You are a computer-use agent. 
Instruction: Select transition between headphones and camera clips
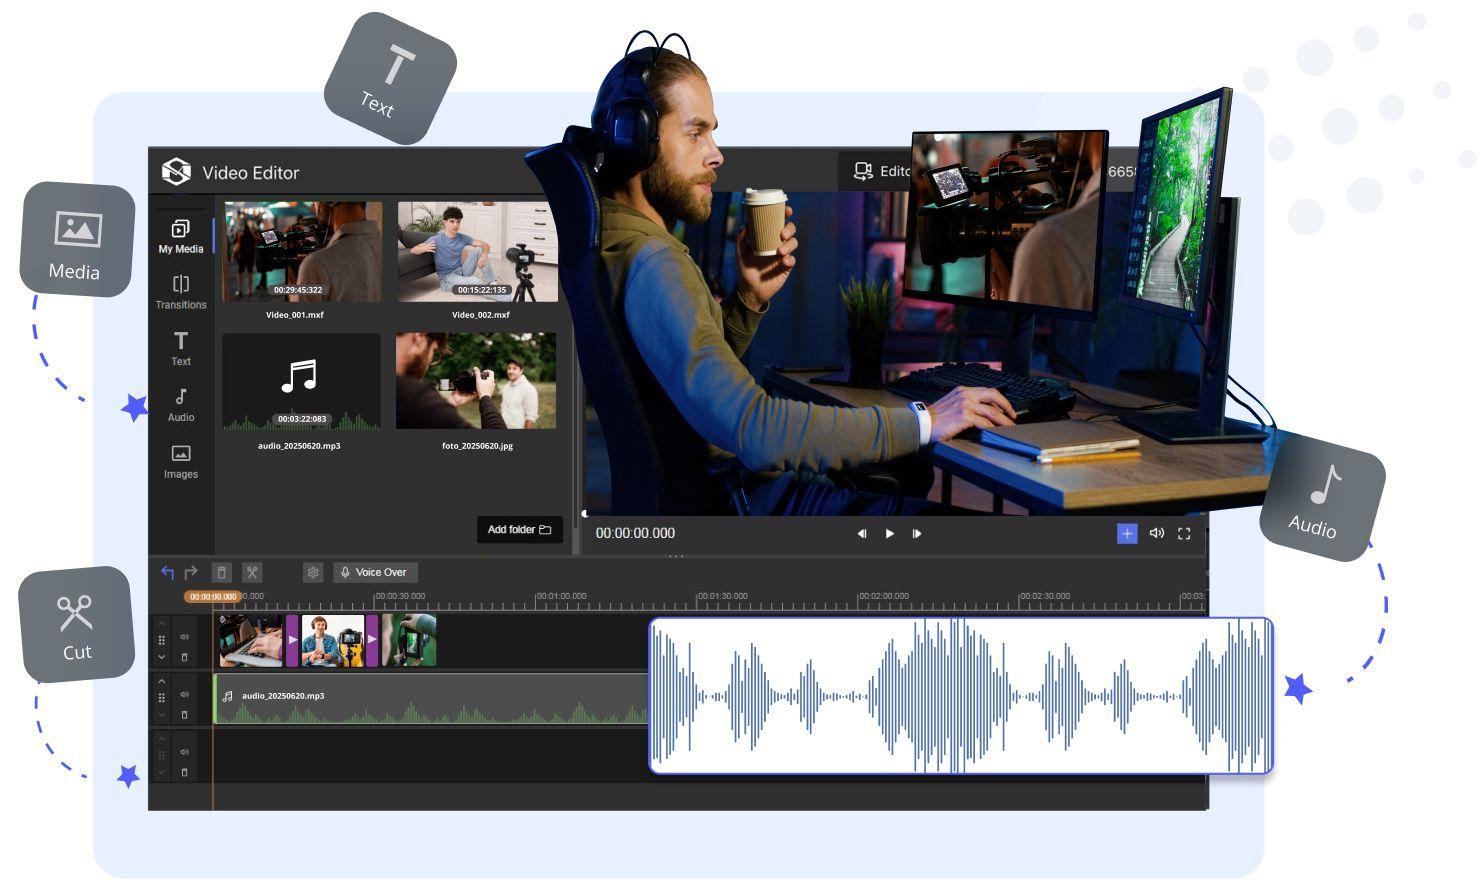pyautogui.click(x=372, y=641)
